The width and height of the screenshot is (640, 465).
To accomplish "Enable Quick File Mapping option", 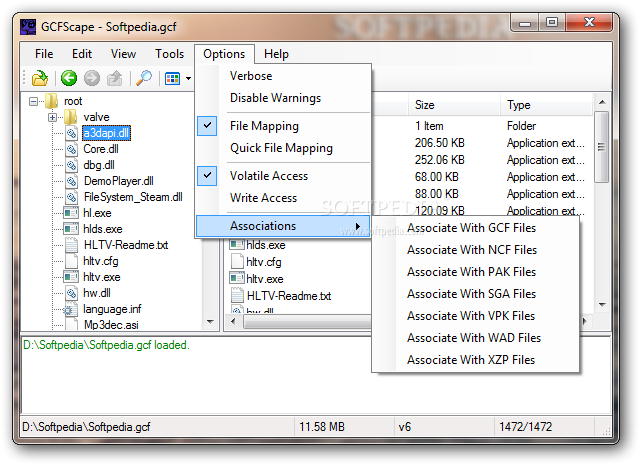I will (x=283, y=148).
